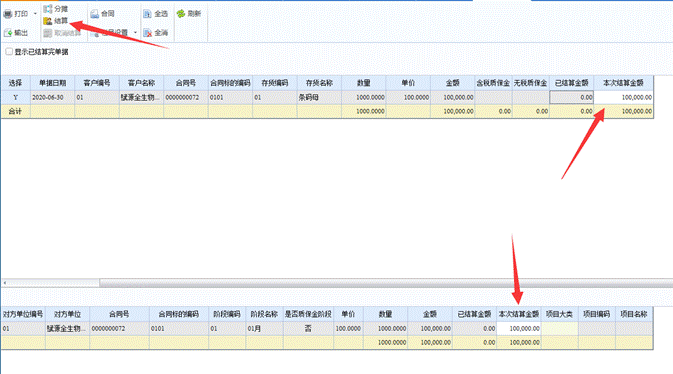Click the horizontal scrollbar between the grids
The height and width of the screenshot is (374, 673).
(386, 283)
